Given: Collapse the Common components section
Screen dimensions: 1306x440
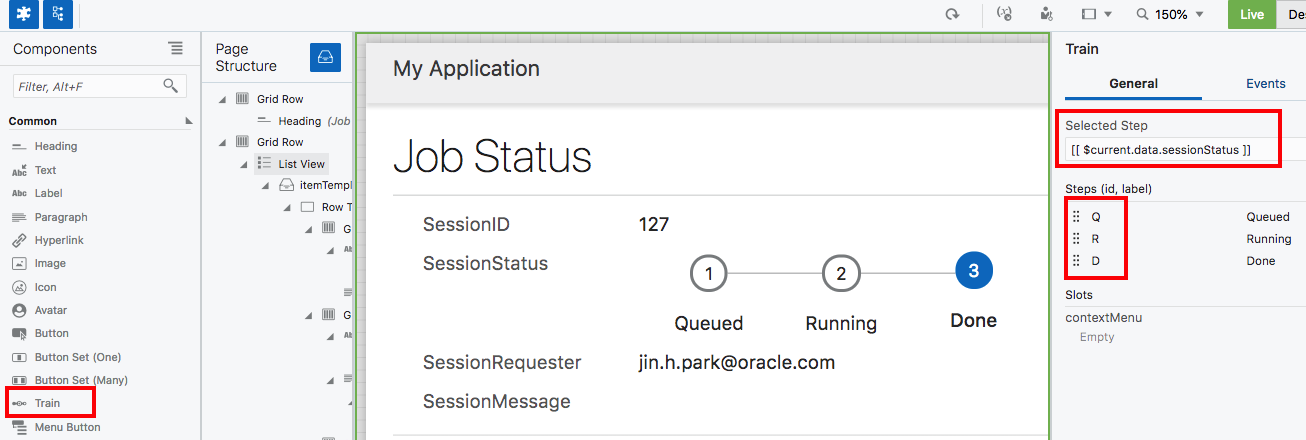Looking at the screenshot, I should coord(188,121).
